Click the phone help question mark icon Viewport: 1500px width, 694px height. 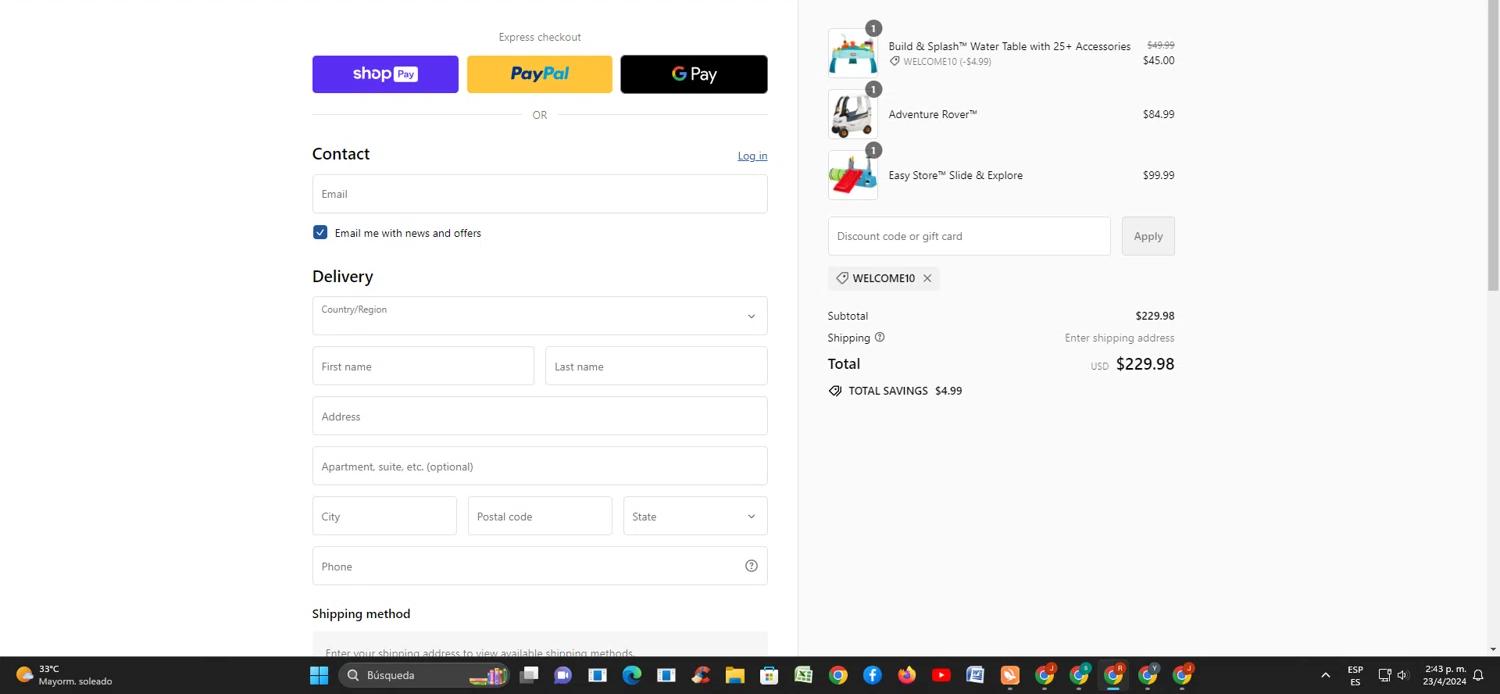(x=751, y=566)
